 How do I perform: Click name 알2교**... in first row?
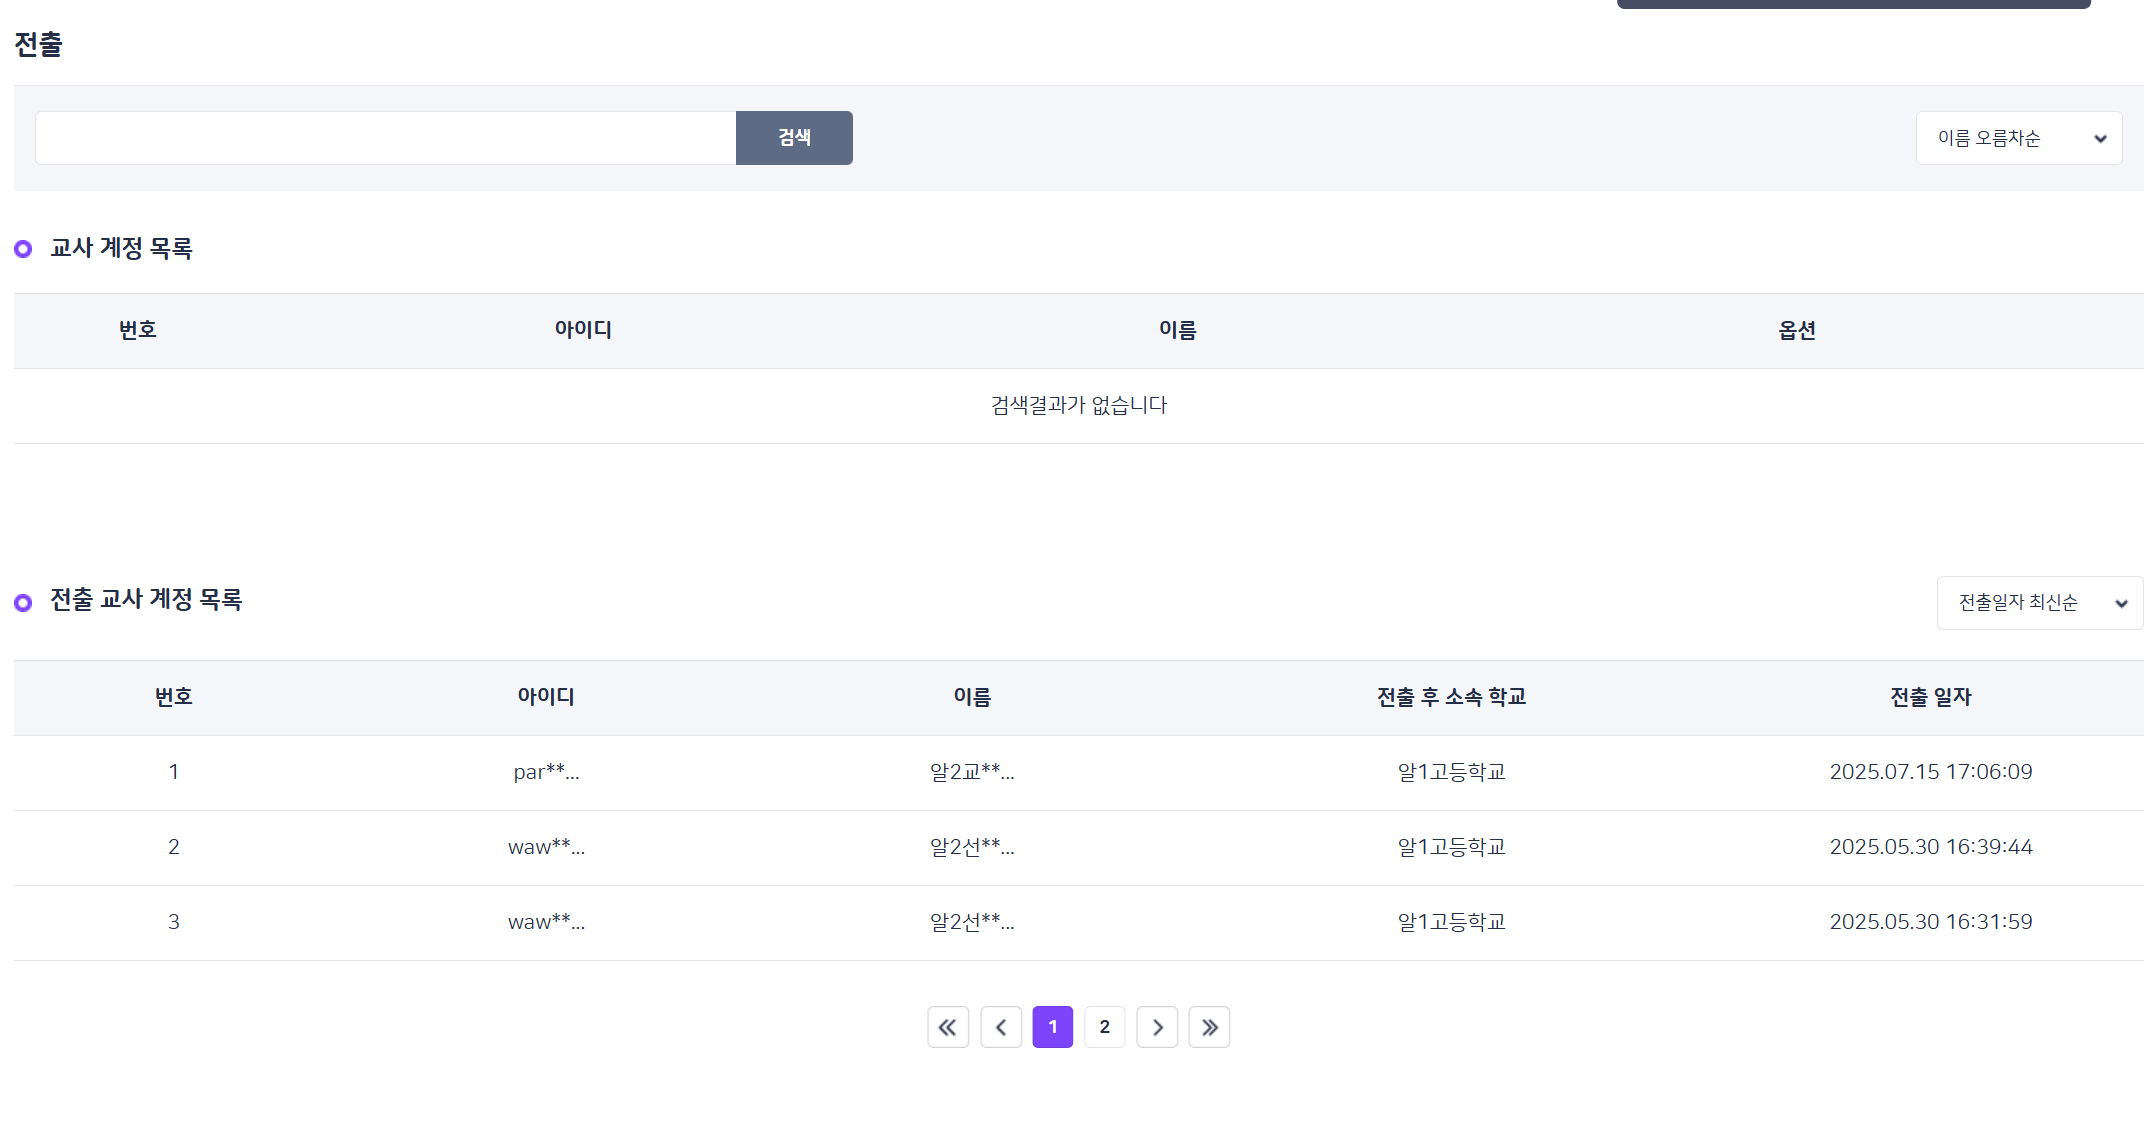971,772
